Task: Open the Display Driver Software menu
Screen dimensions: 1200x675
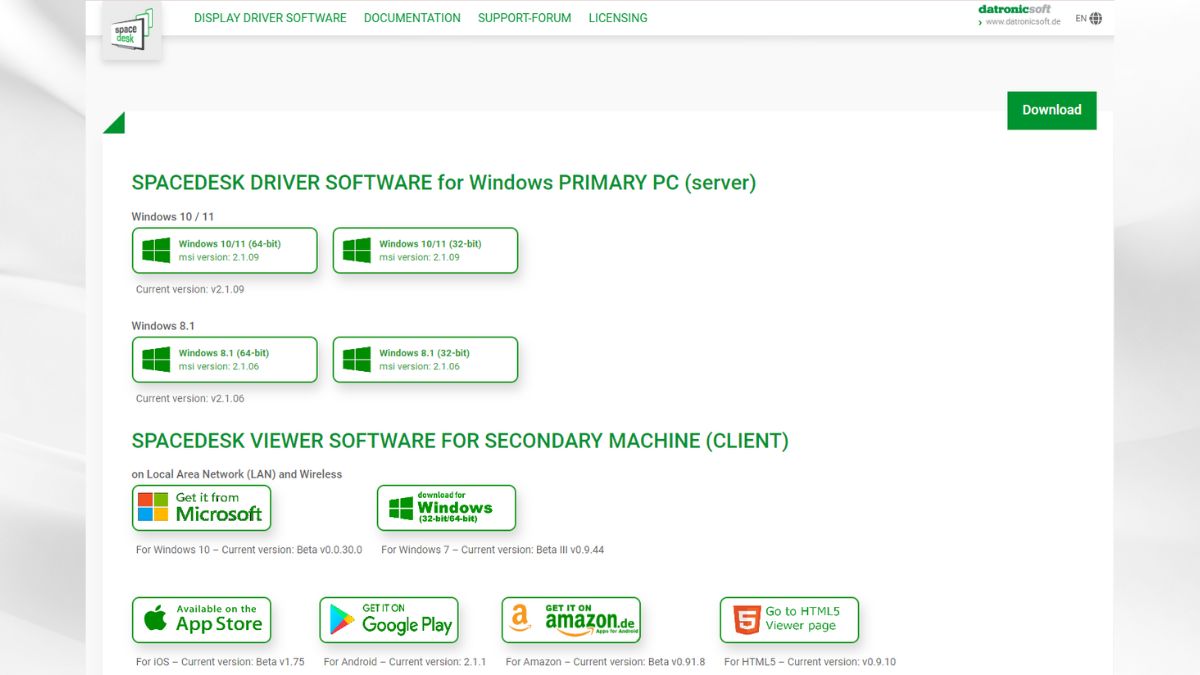Action: [270, 18]
